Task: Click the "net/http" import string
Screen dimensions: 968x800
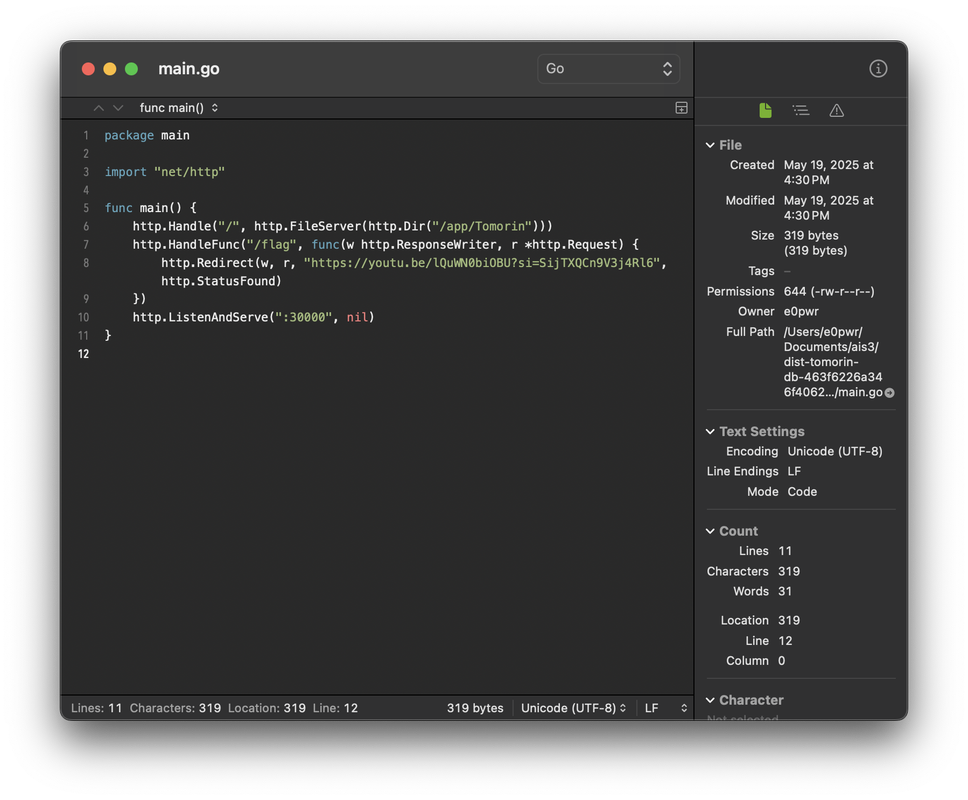Action: tap(190, 172)
